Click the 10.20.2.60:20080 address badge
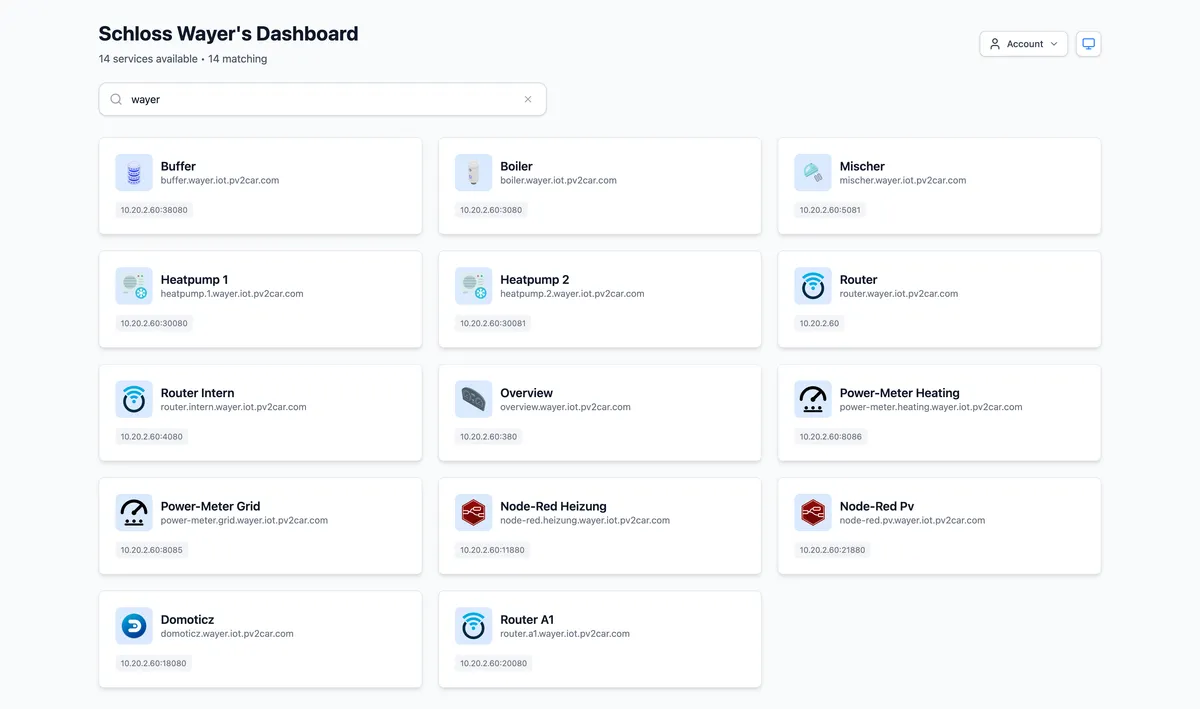This screenshot has width=1200, height=709. click(x=493, y=662)
